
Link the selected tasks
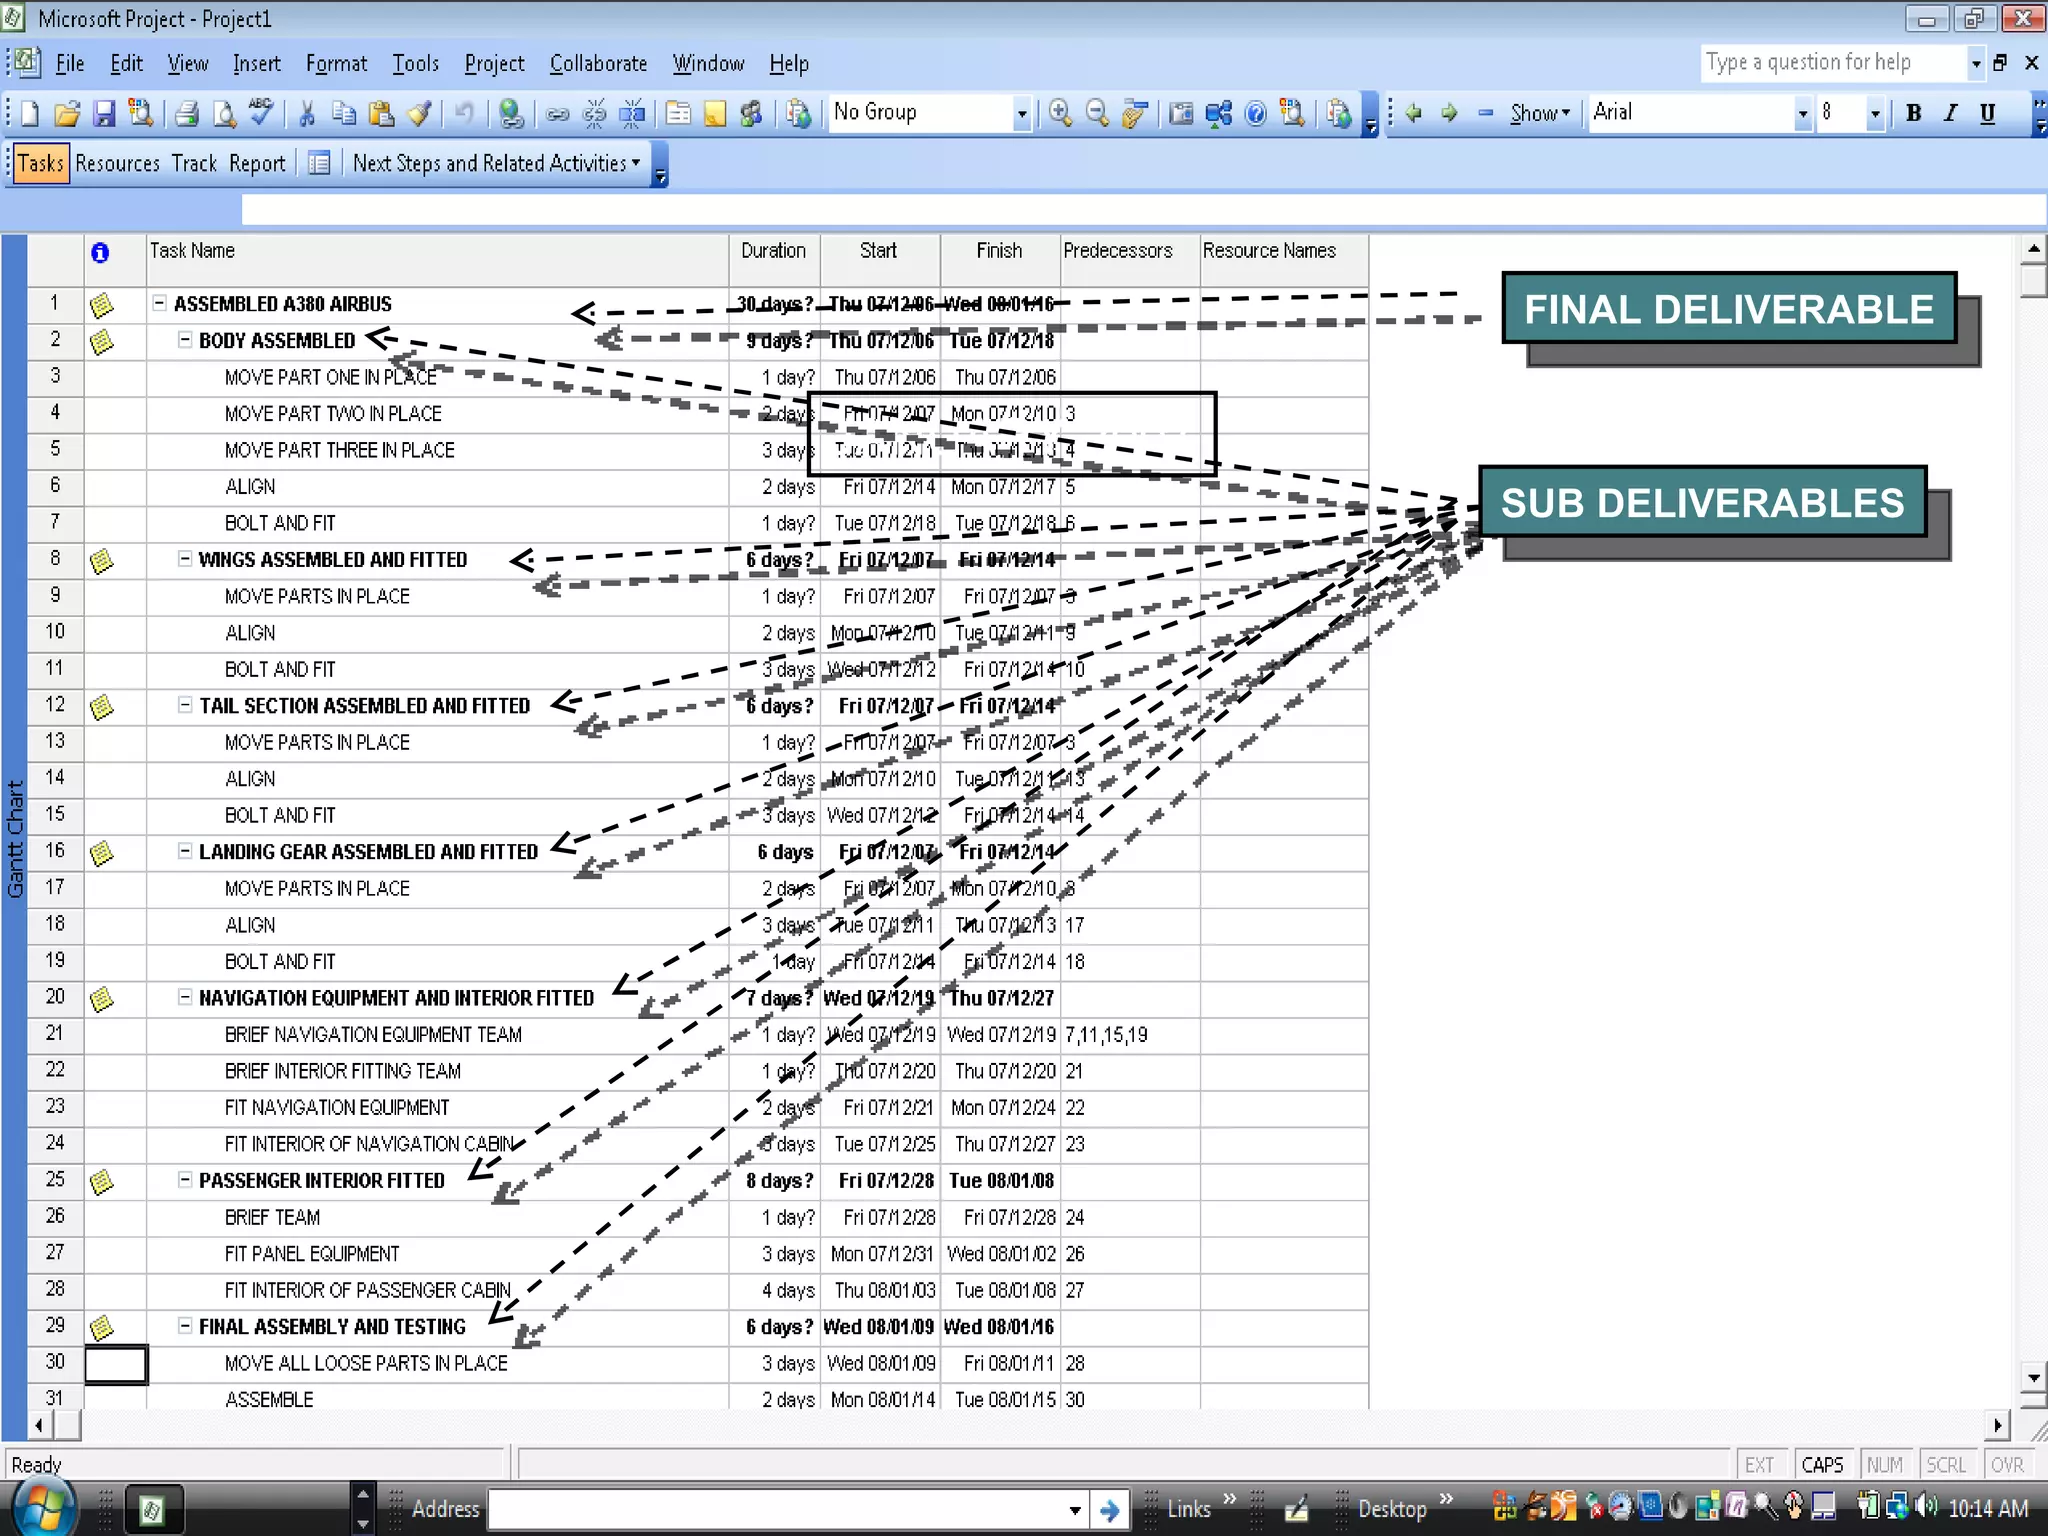tap(557, 114)
